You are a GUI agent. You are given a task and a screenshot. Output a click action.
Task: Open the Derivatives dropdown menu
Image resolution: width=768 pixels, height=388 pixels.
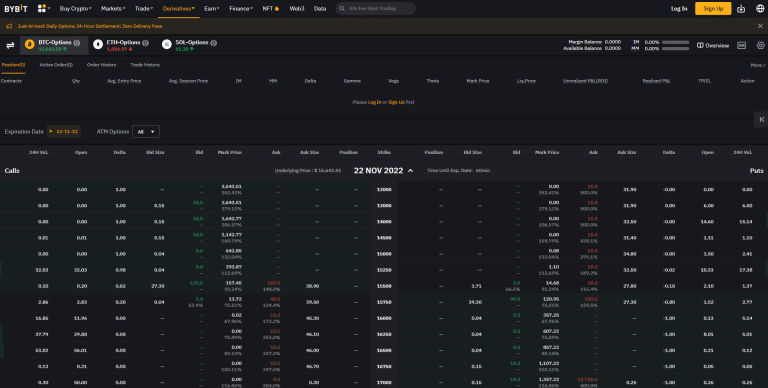(179, 8)
